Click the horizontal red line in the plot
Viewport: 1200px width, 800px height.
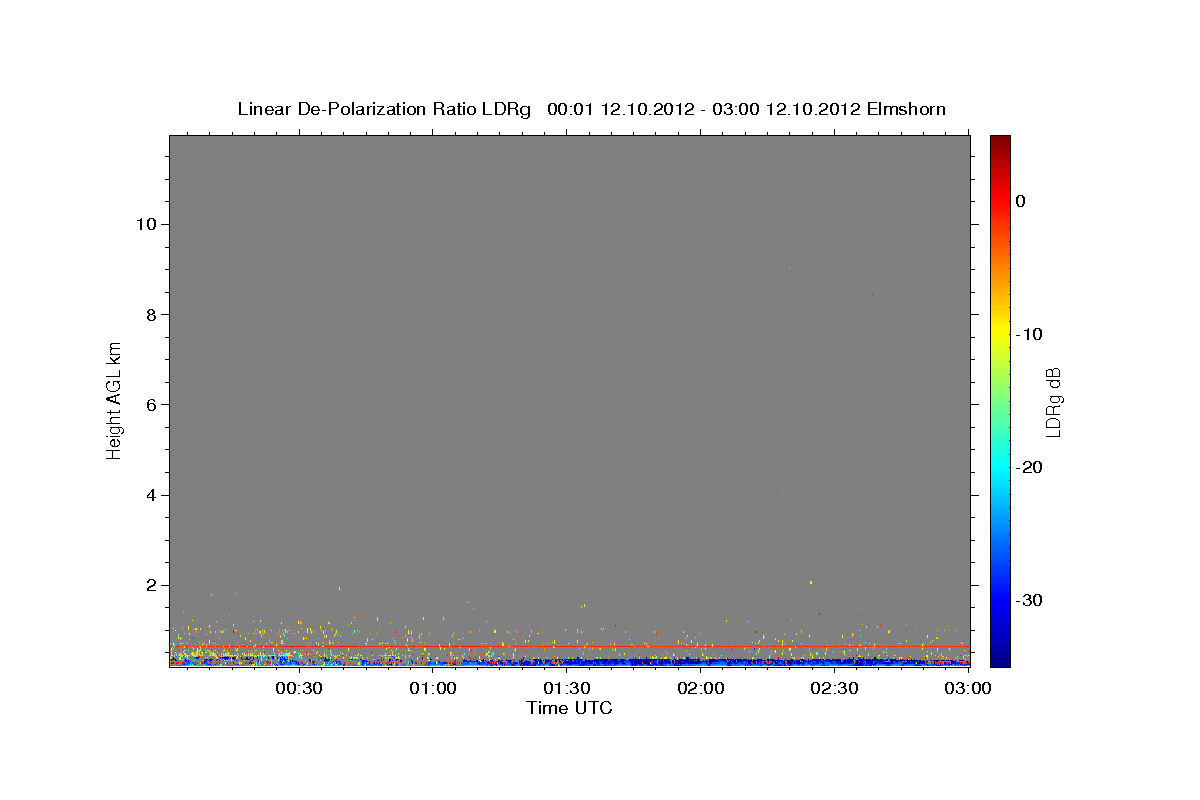click(x=569, y=646)
